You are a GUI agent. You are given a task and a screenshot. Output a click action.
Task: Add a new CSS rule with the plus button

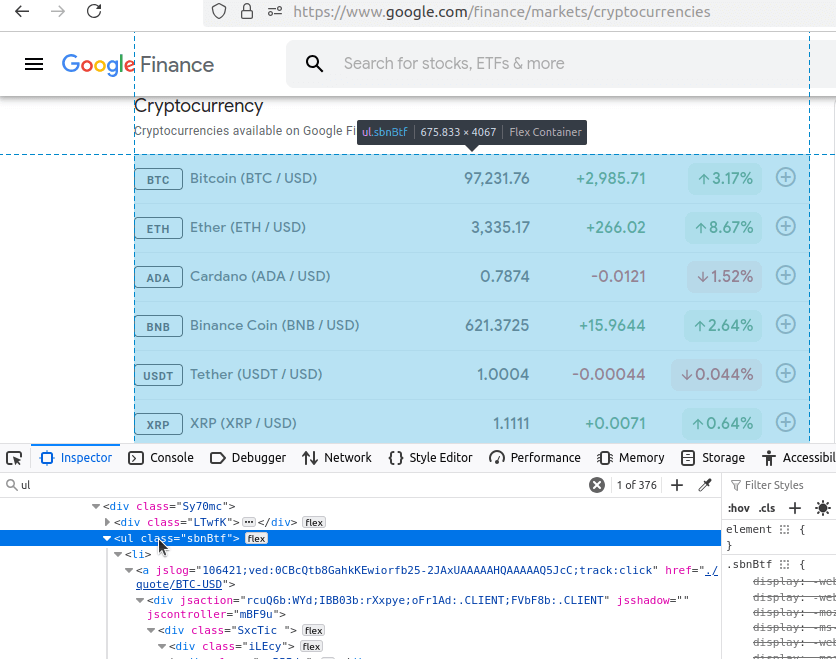pyautogui.click(x=795, y=508)
